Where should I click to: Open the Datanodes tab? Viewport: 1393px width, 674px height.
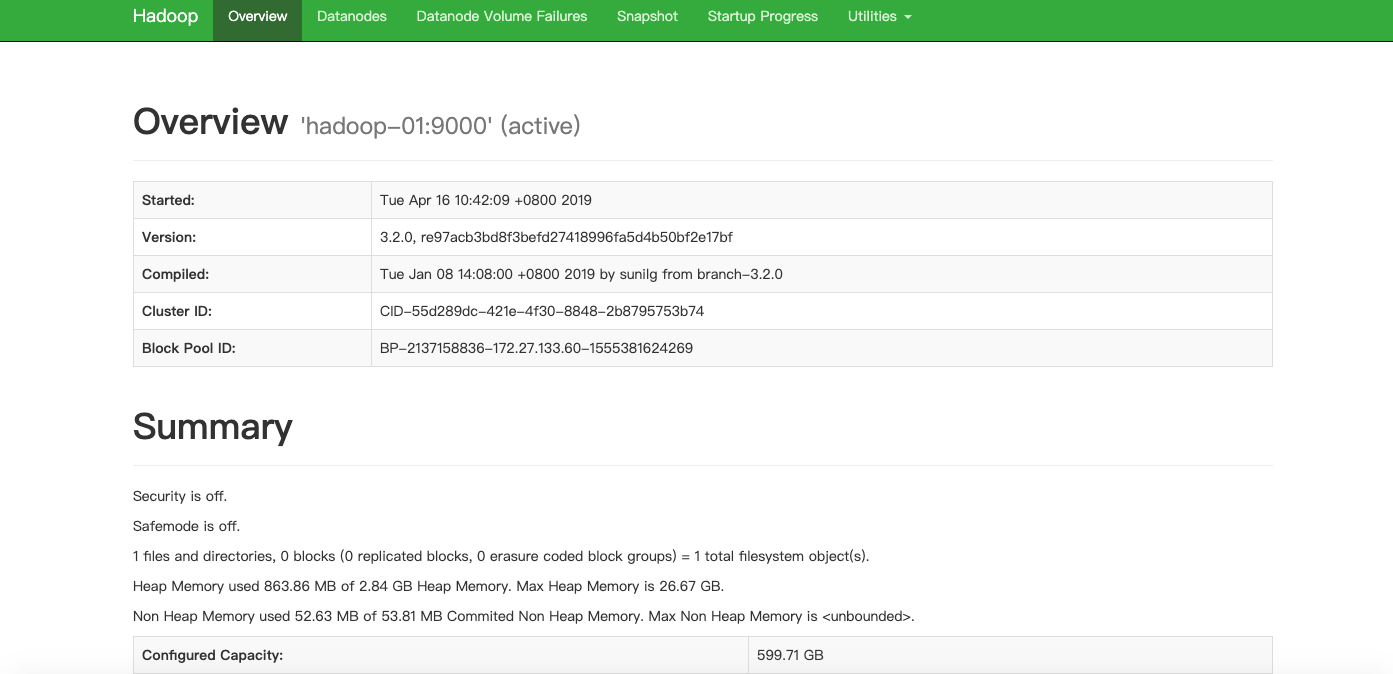tap(352, 16)
